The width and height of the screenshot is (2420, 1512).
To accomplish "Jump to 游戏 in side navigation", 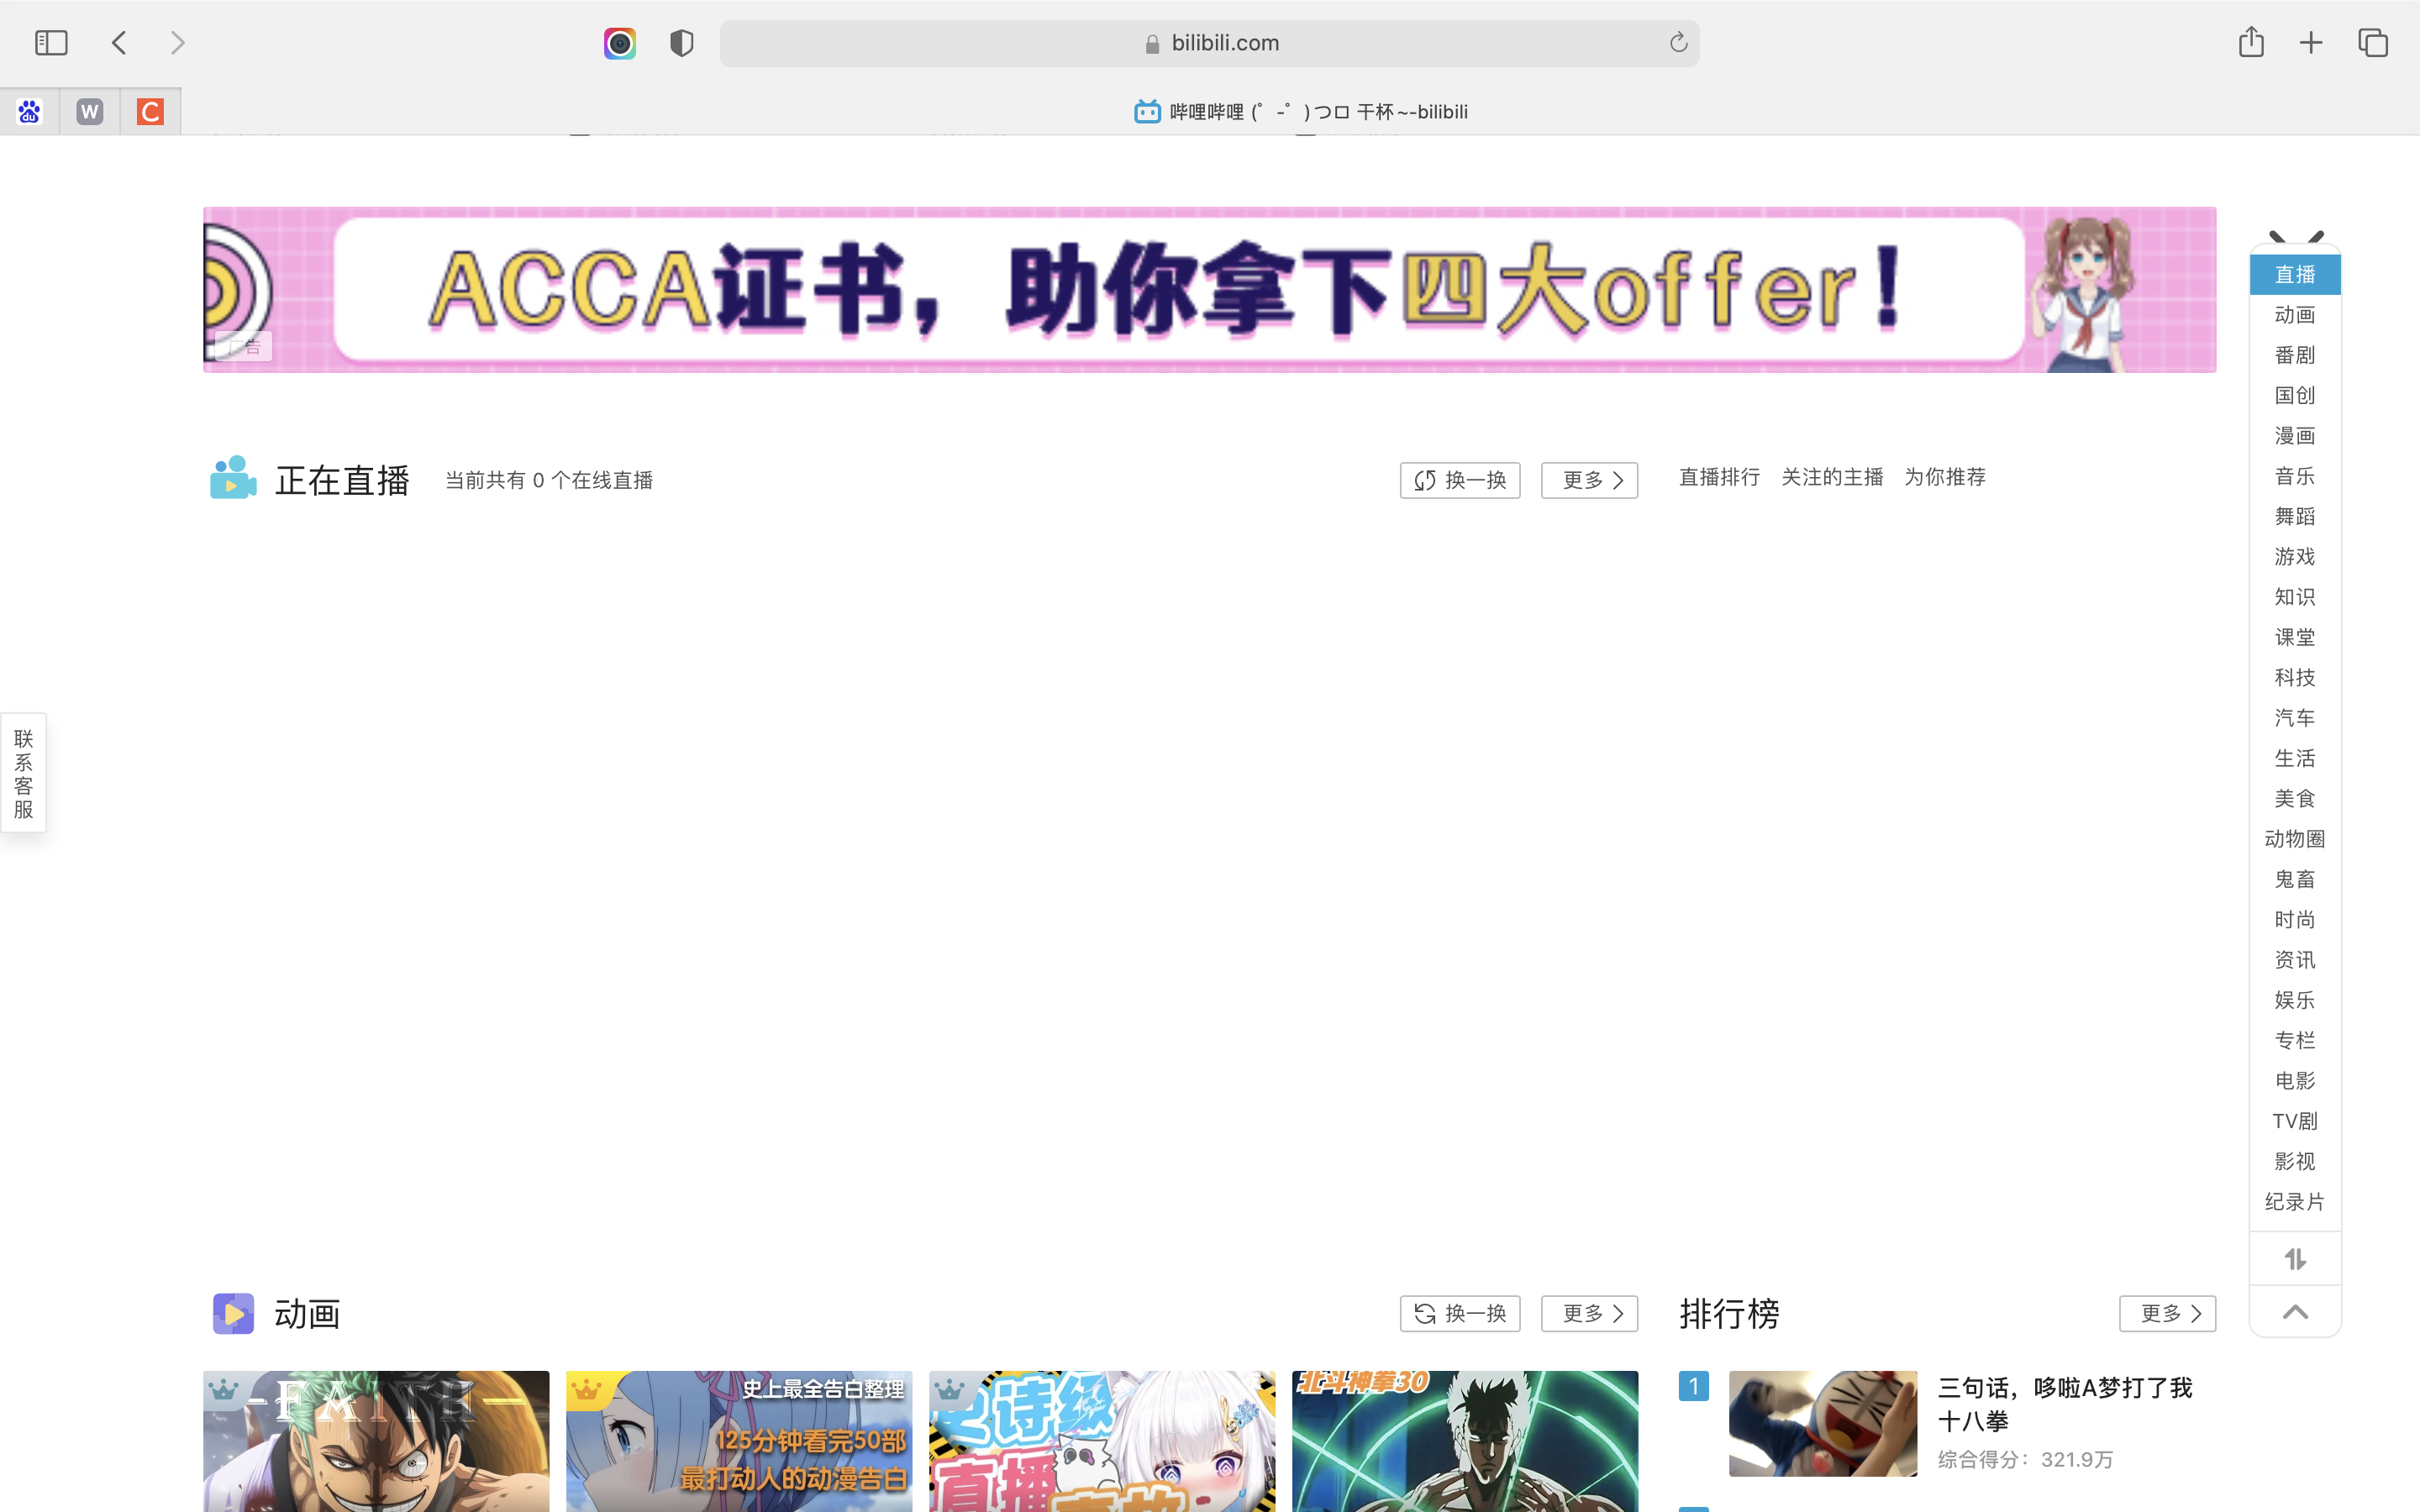I will 2295,557.
